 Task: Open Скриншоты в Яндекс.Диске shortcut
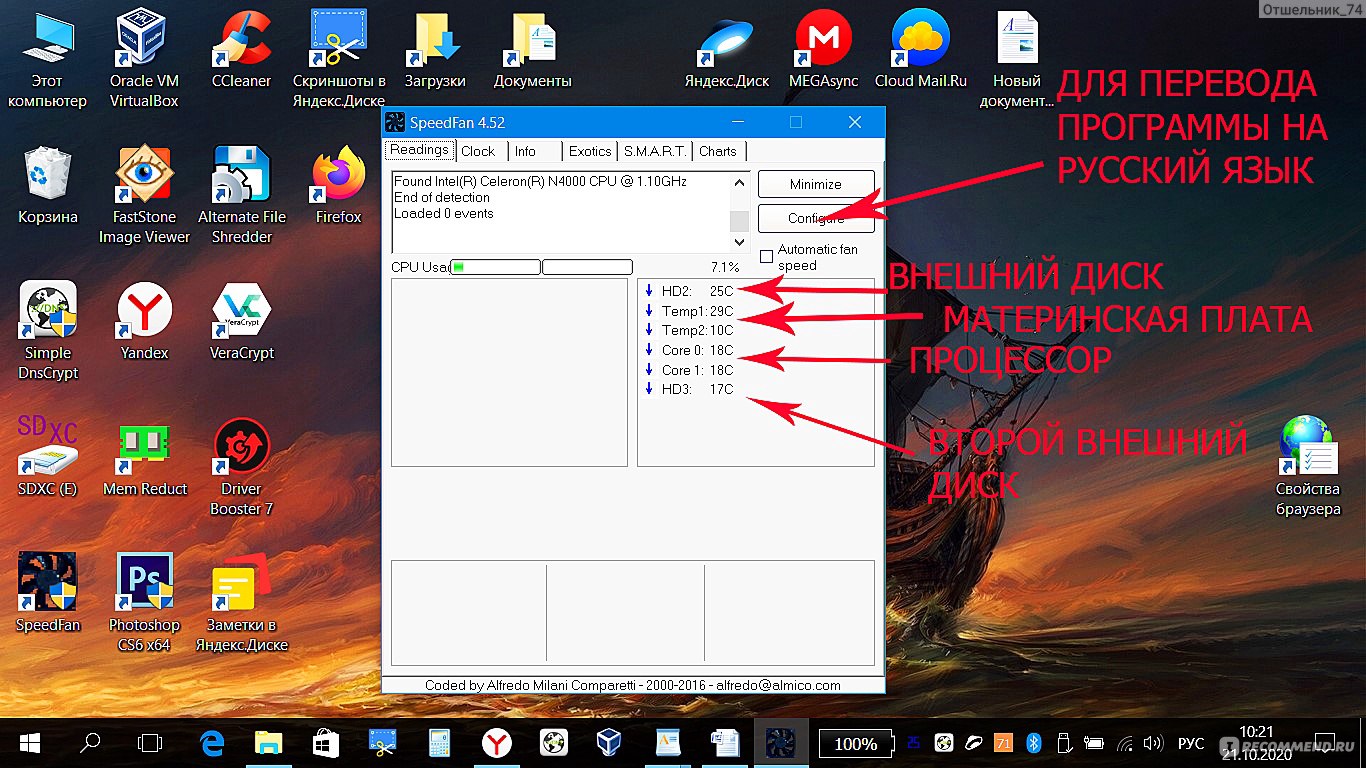[339, 60]
